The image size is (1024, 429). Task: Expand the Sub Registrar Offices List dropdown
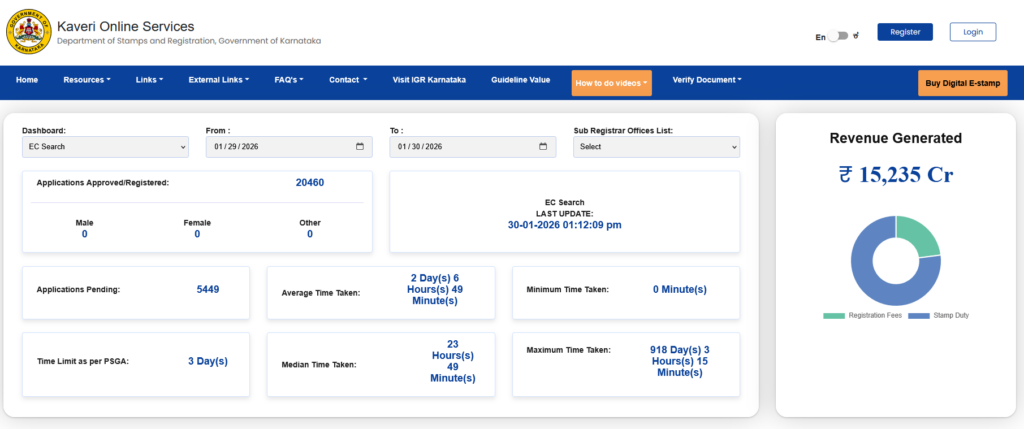click(x=656, y=147)
